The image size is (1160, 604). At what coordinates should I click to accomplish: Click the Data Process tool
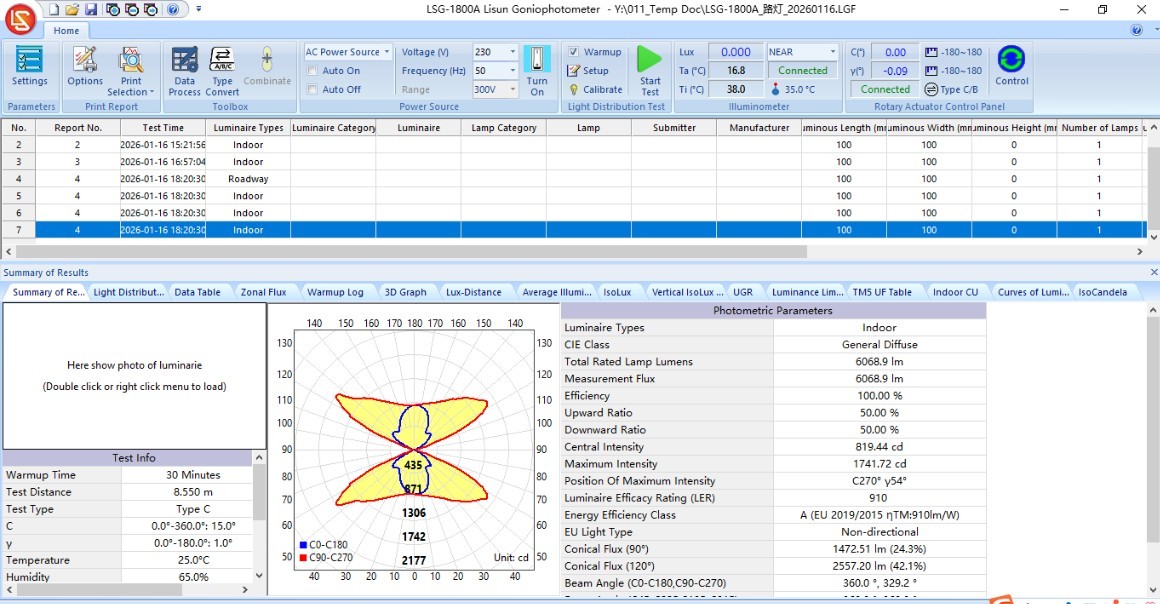[184, 60]
